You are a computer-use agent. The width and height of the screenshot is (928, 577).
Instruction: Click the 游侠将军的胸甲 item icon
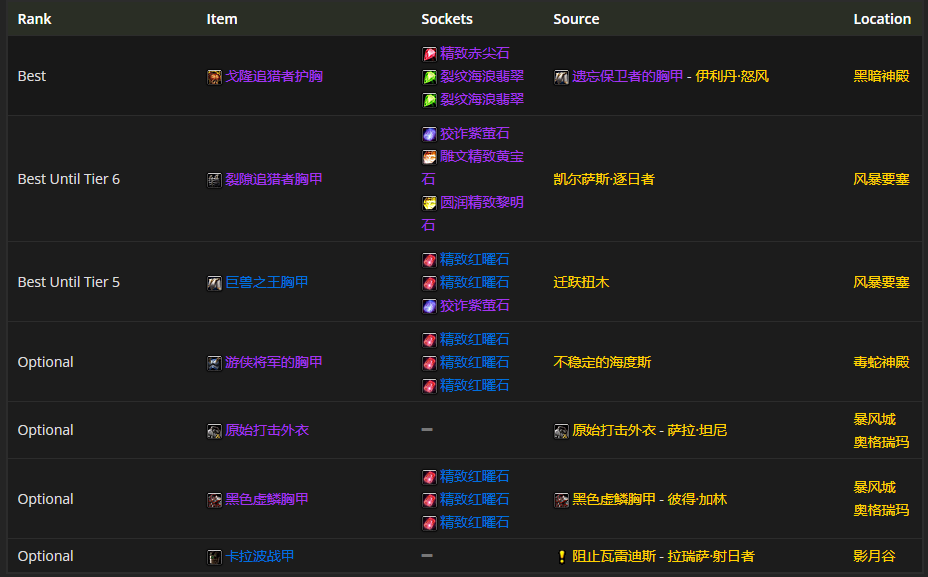click(x=214, y=363)
